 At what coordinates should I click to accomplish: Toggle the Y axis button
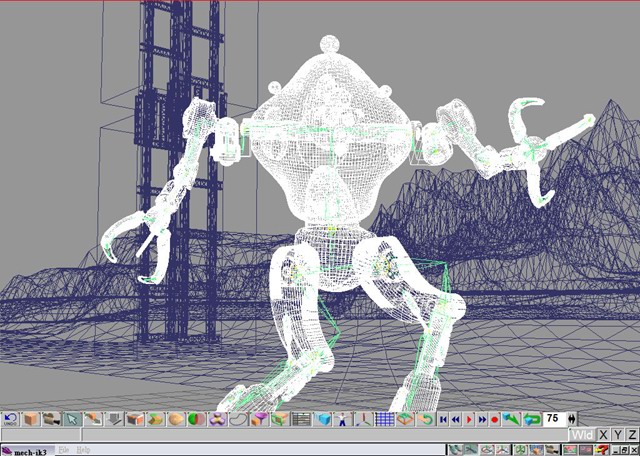pyautogui.click(x=618, y=435)
